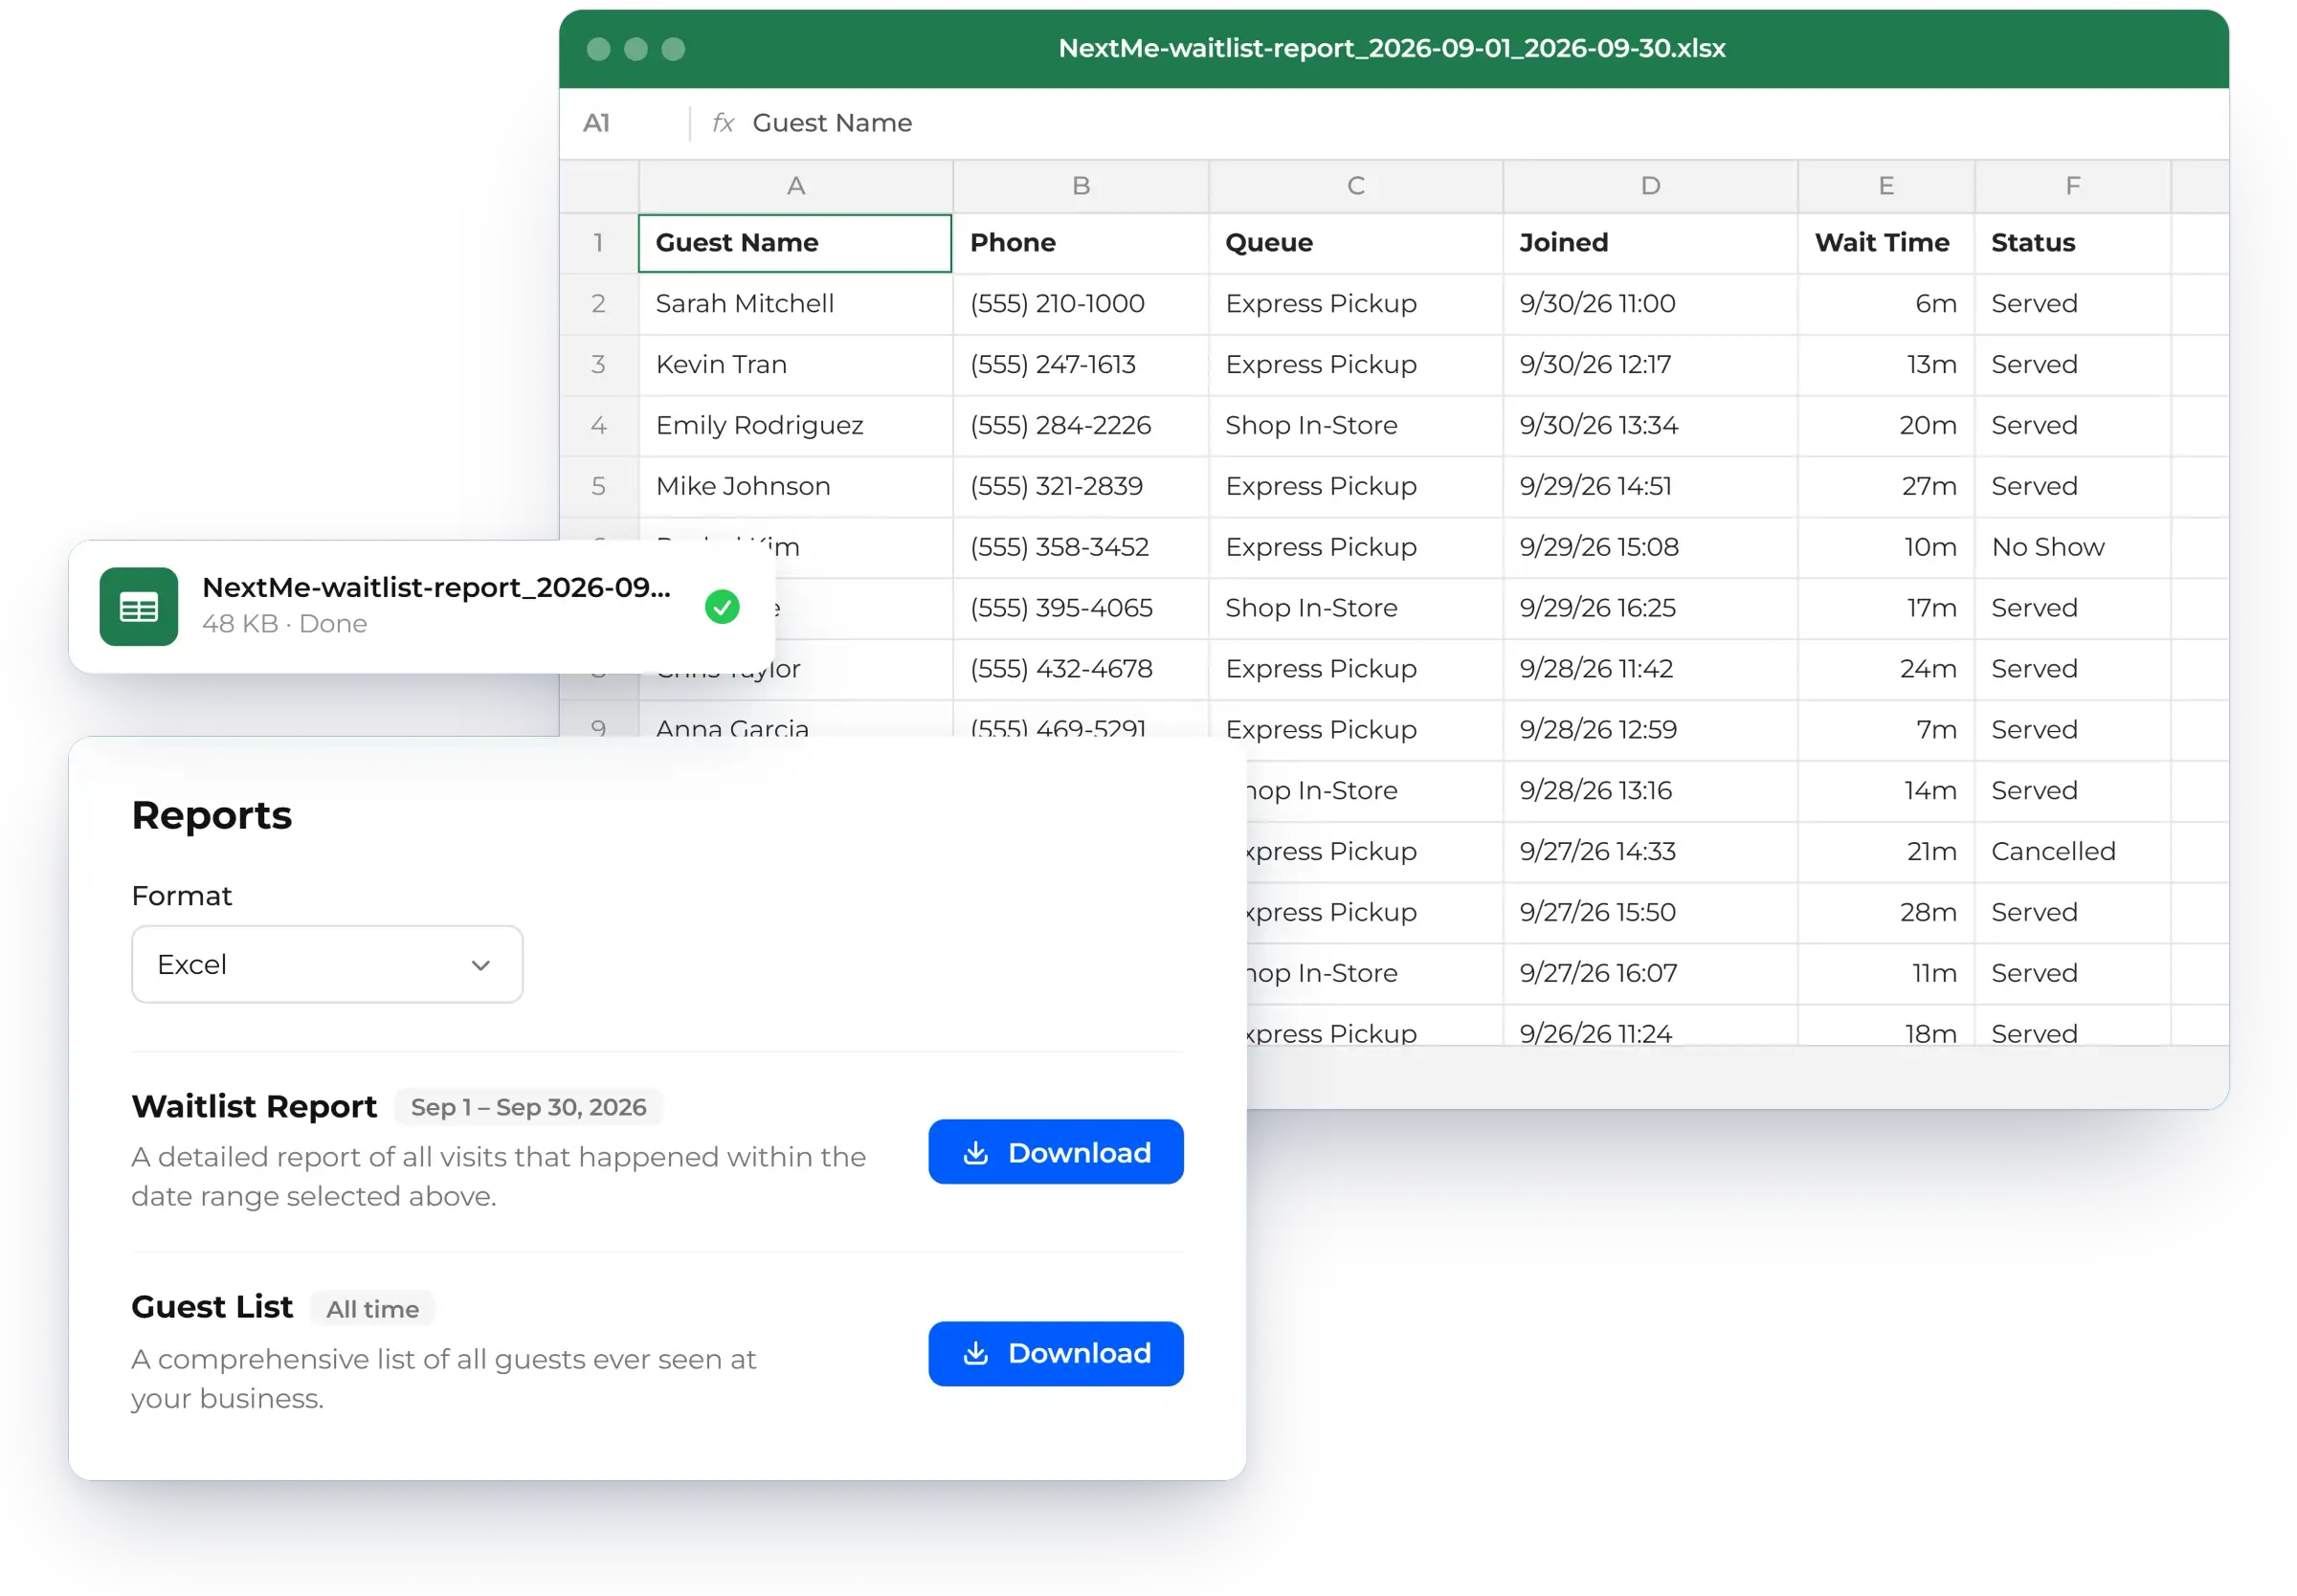The image size is (2297, 1596).
Task: Select the Kevin Tran cell
Action: click(x=795, y=365)
